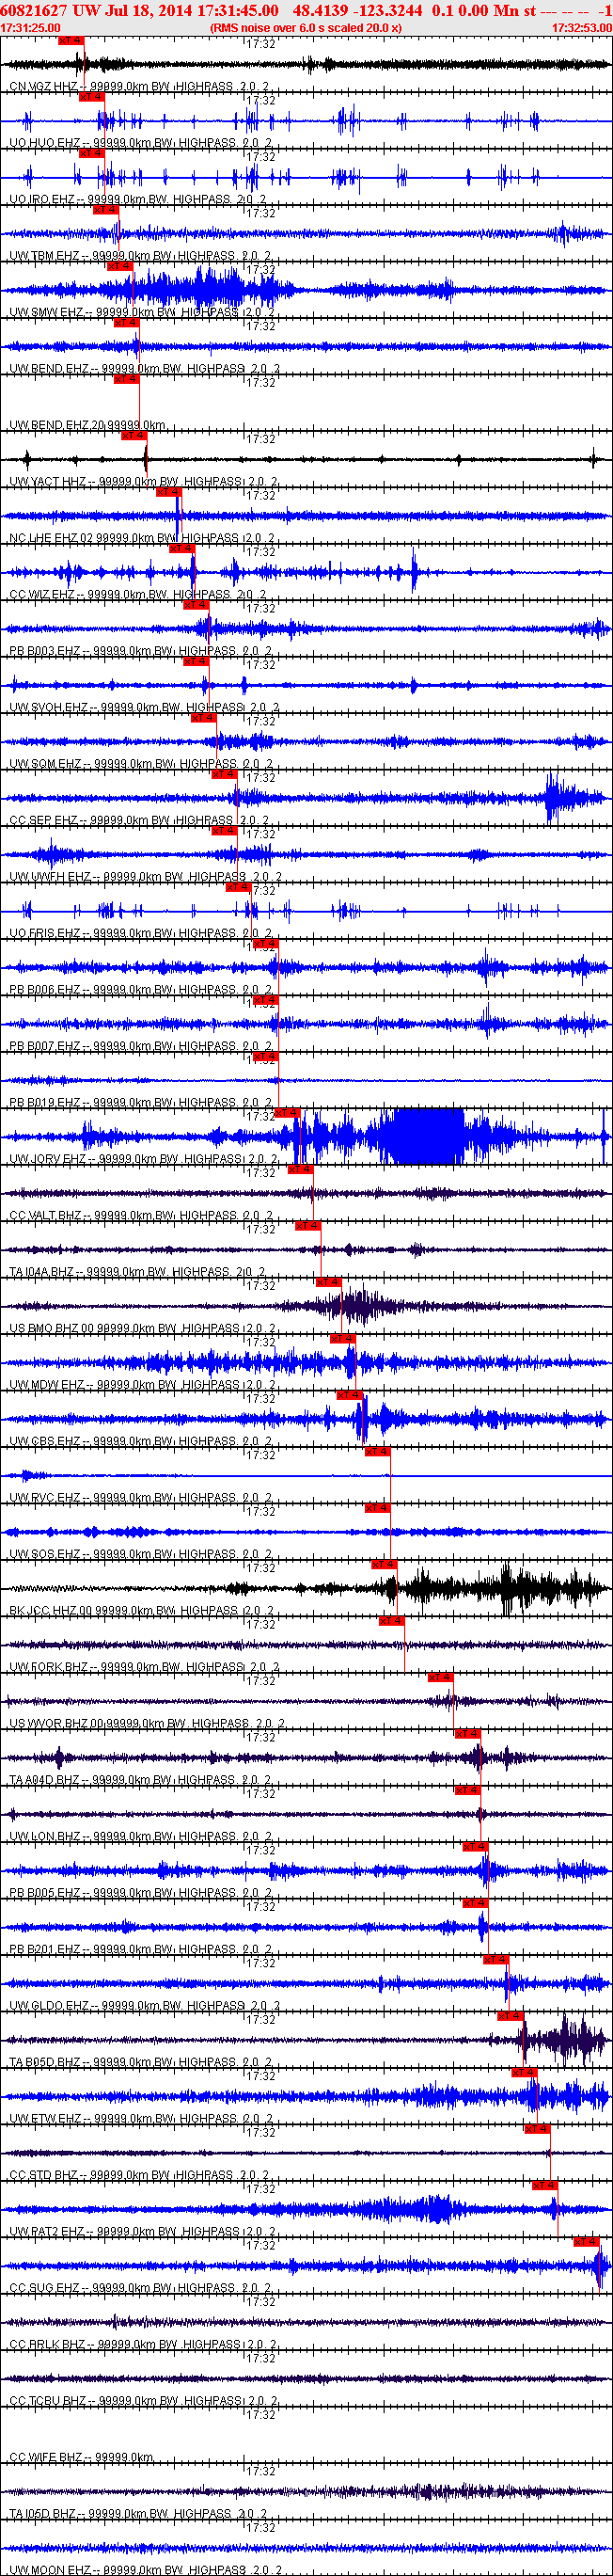Click the red pick marker on UW GLDO EHZ trace

click(495, 1959)
